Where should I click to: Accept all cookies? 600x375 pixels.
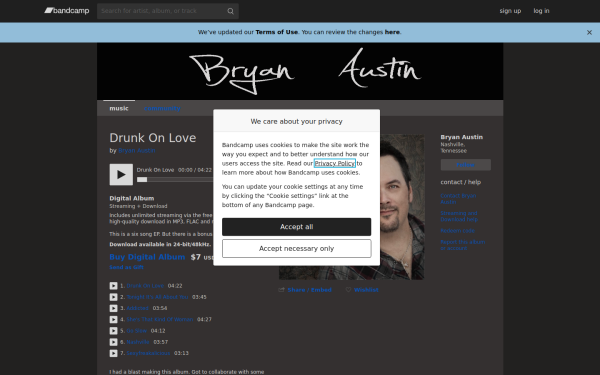297,227
